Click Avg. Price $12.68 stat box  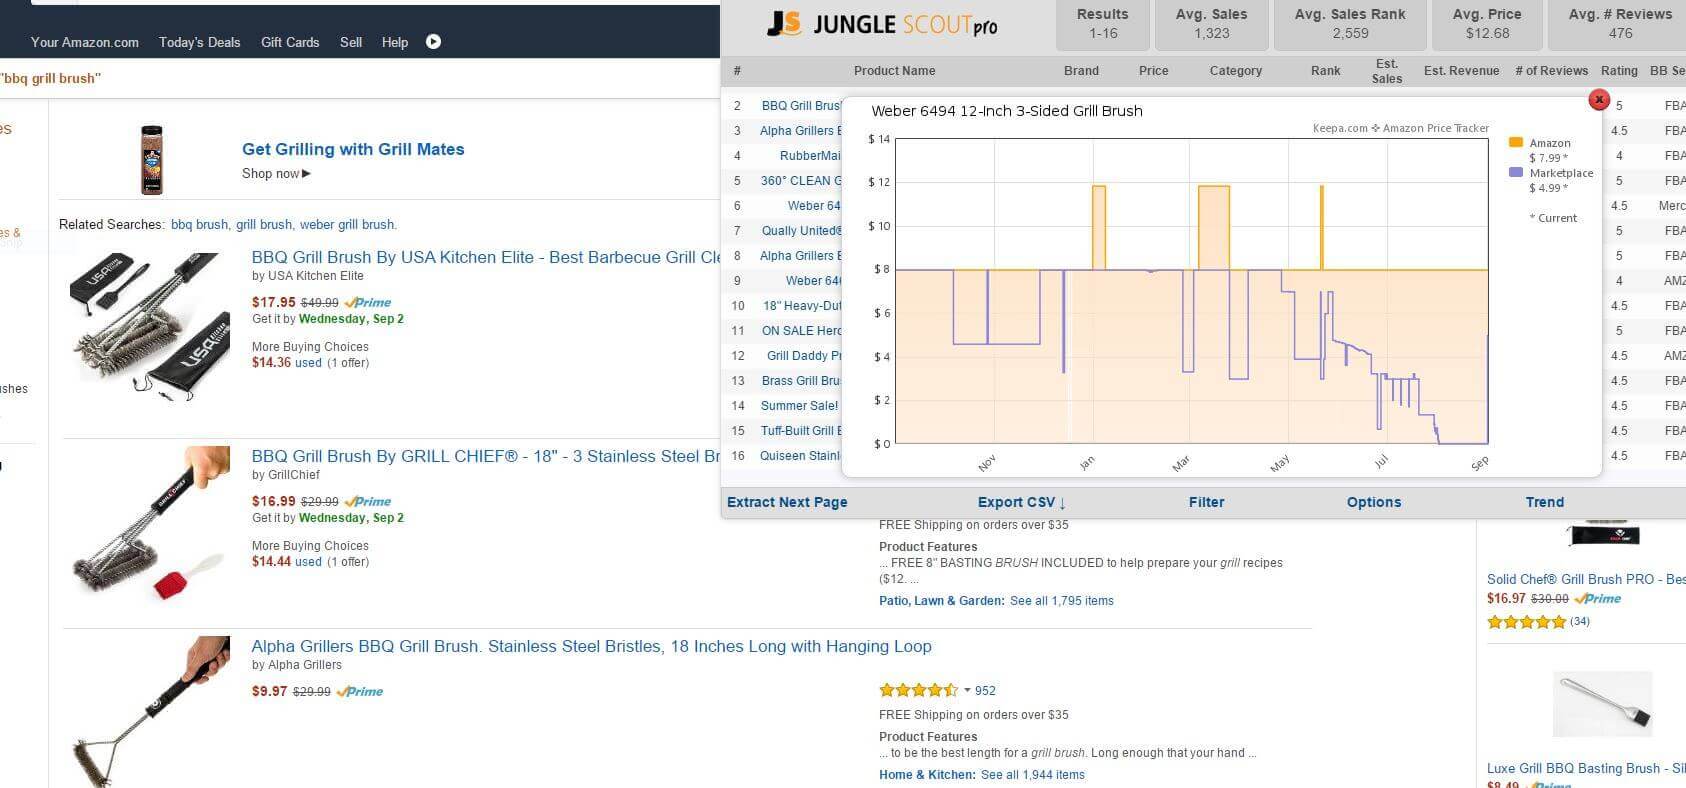[1487, 24]
